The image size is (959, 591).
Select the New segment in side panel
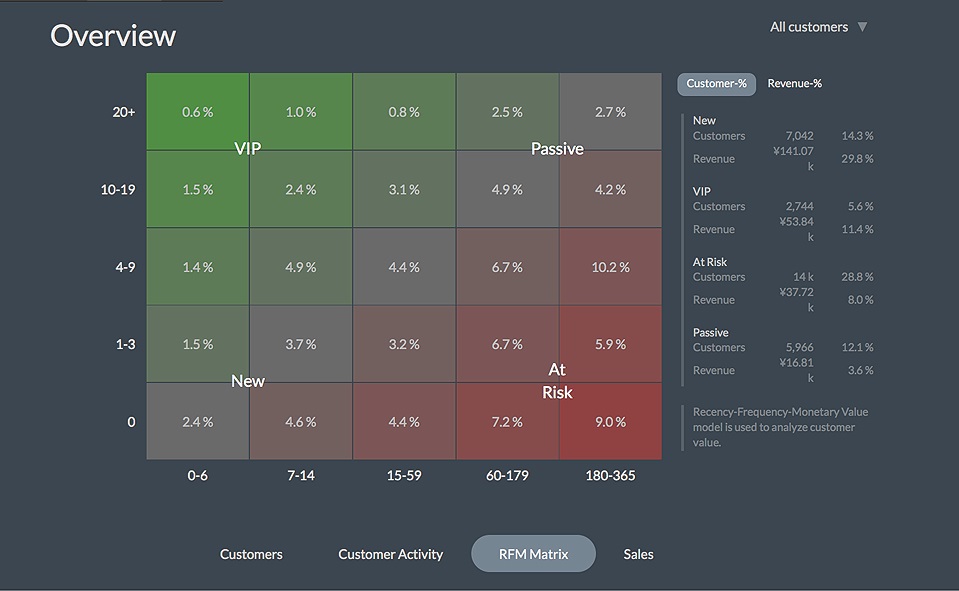[704, 121]
